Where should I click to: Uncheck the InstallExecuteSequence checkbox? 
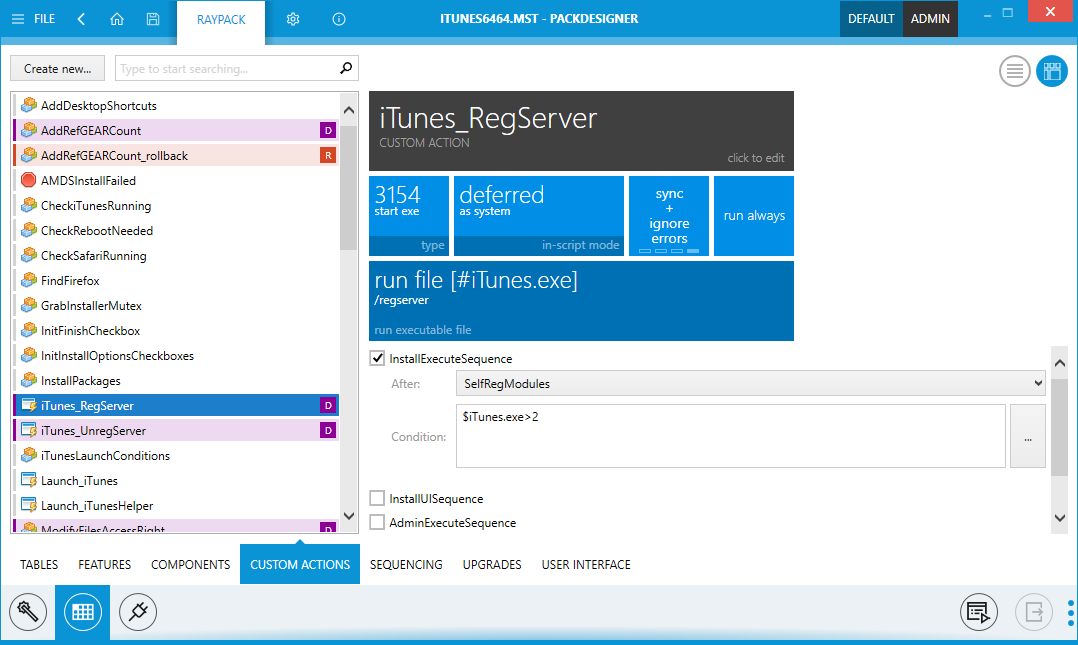(x=377, y=358)
